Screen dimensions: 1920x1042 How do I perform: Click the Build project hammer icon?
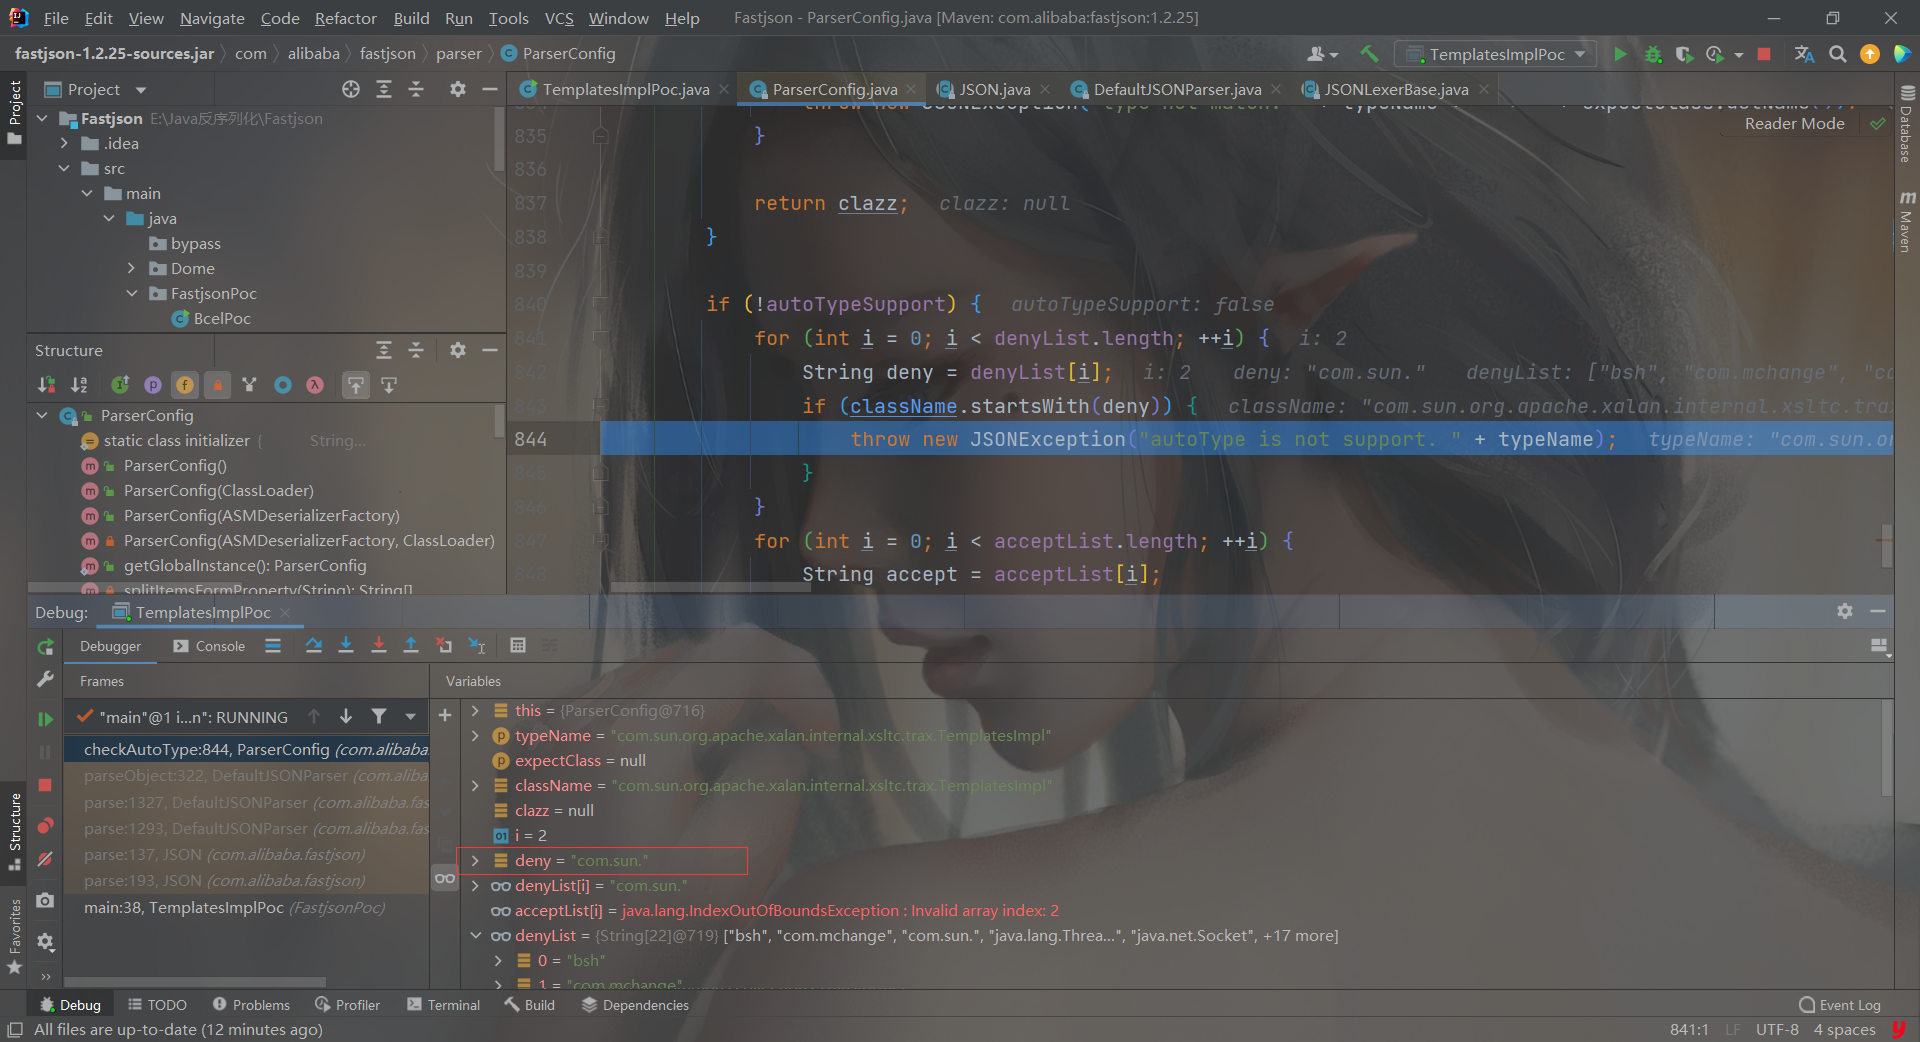click(1369, 54)
